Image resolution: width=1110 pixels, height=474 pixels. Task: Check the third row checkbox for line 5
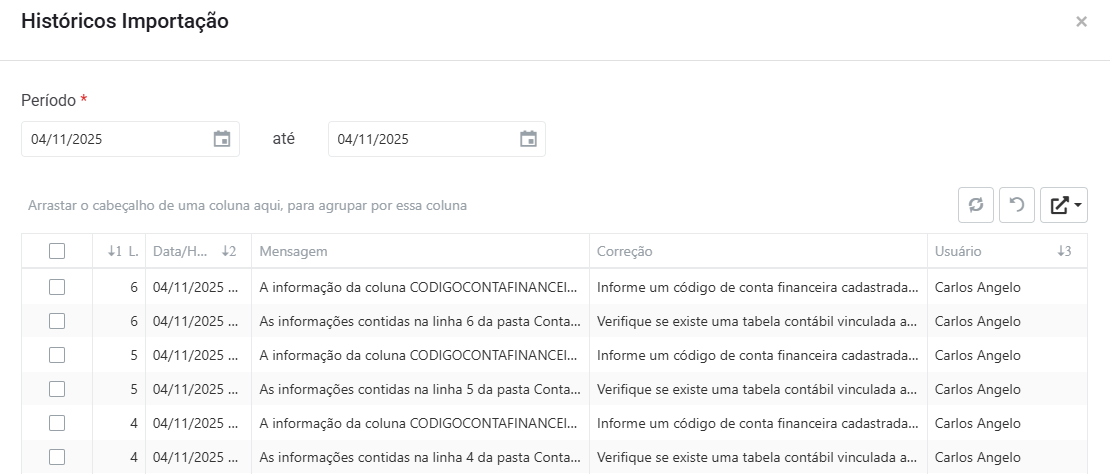(57, 355)
